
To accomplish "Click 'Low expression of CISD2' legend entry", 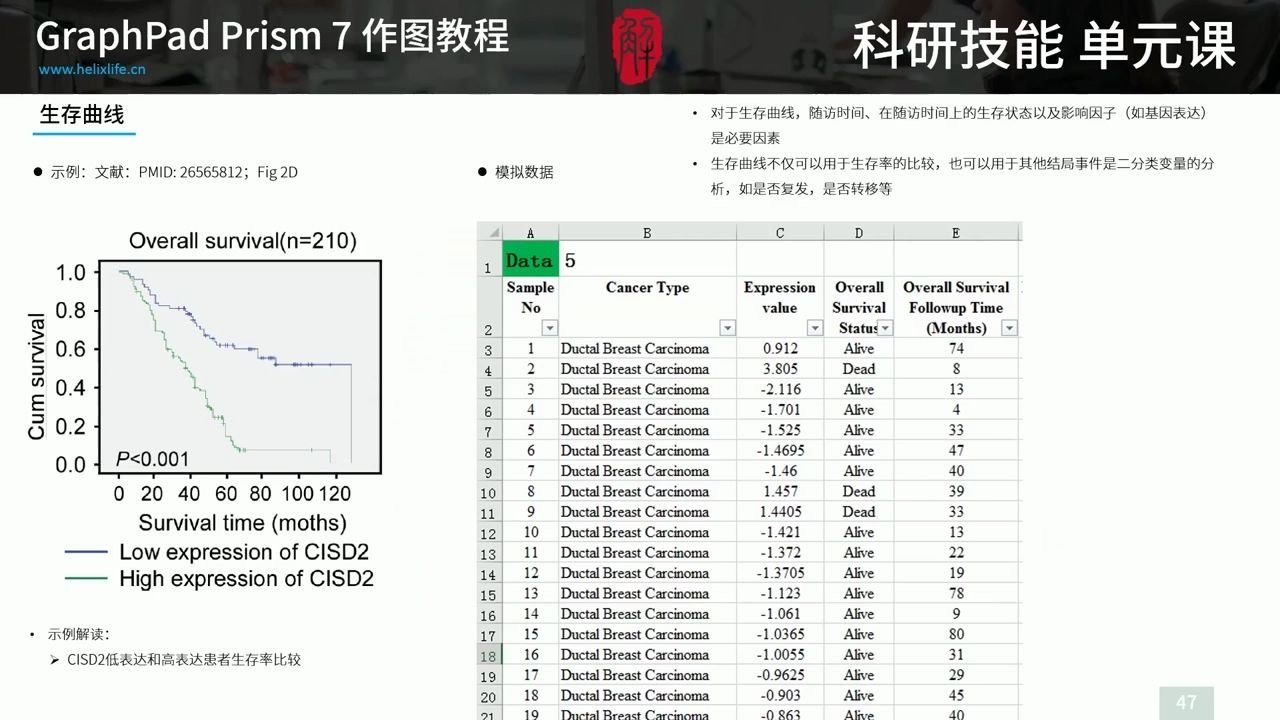I will (x=219, y=552).
